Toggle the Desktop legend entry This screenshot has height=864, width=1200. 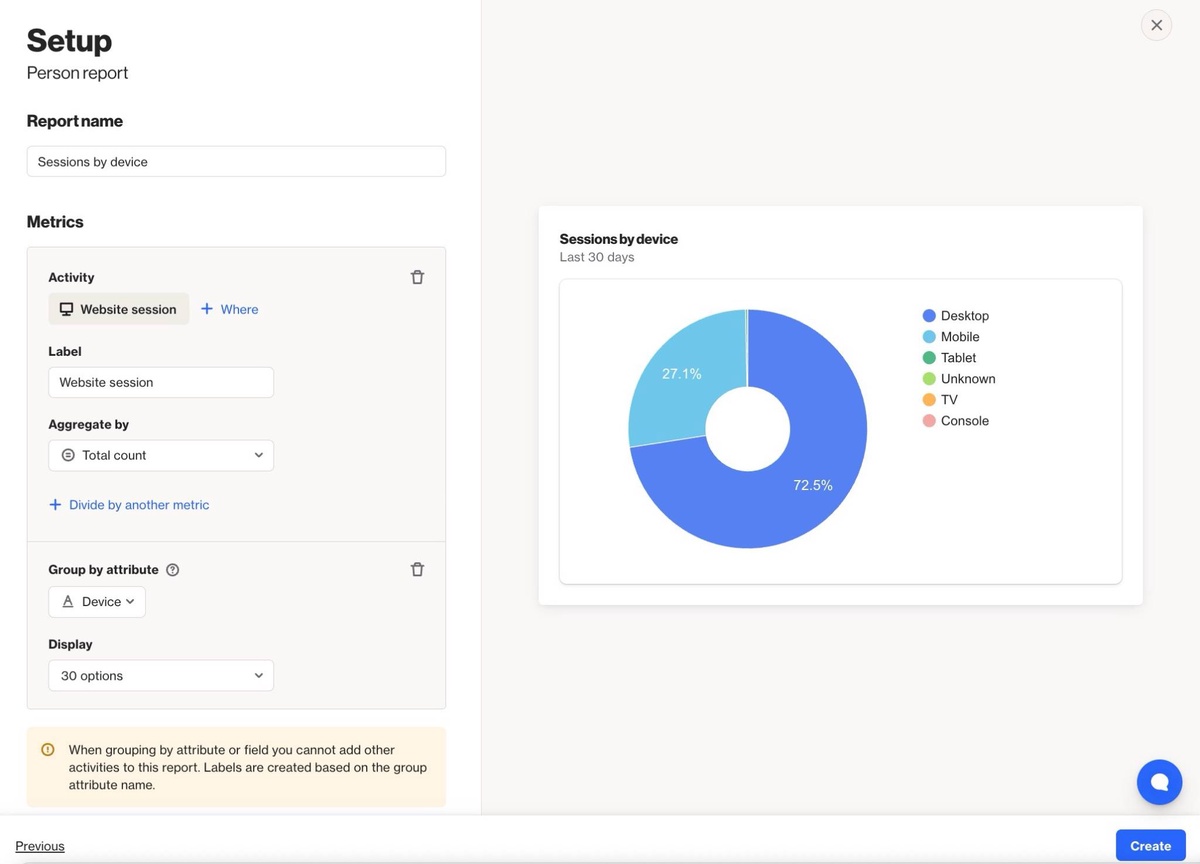(x=956, y=316)
